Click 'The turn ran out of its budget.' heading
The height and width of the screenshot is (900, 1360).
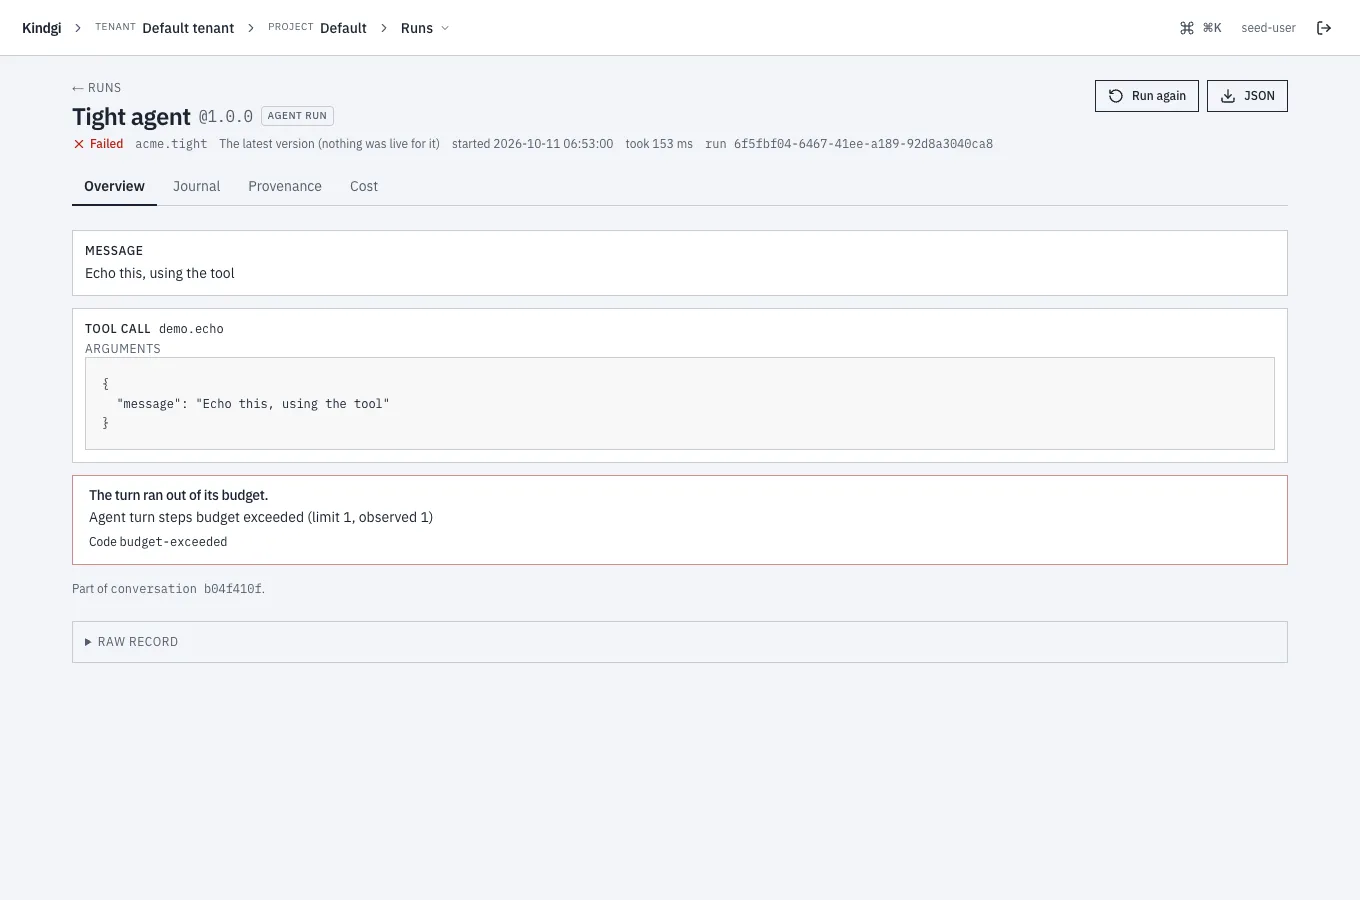tap(179, 495)
